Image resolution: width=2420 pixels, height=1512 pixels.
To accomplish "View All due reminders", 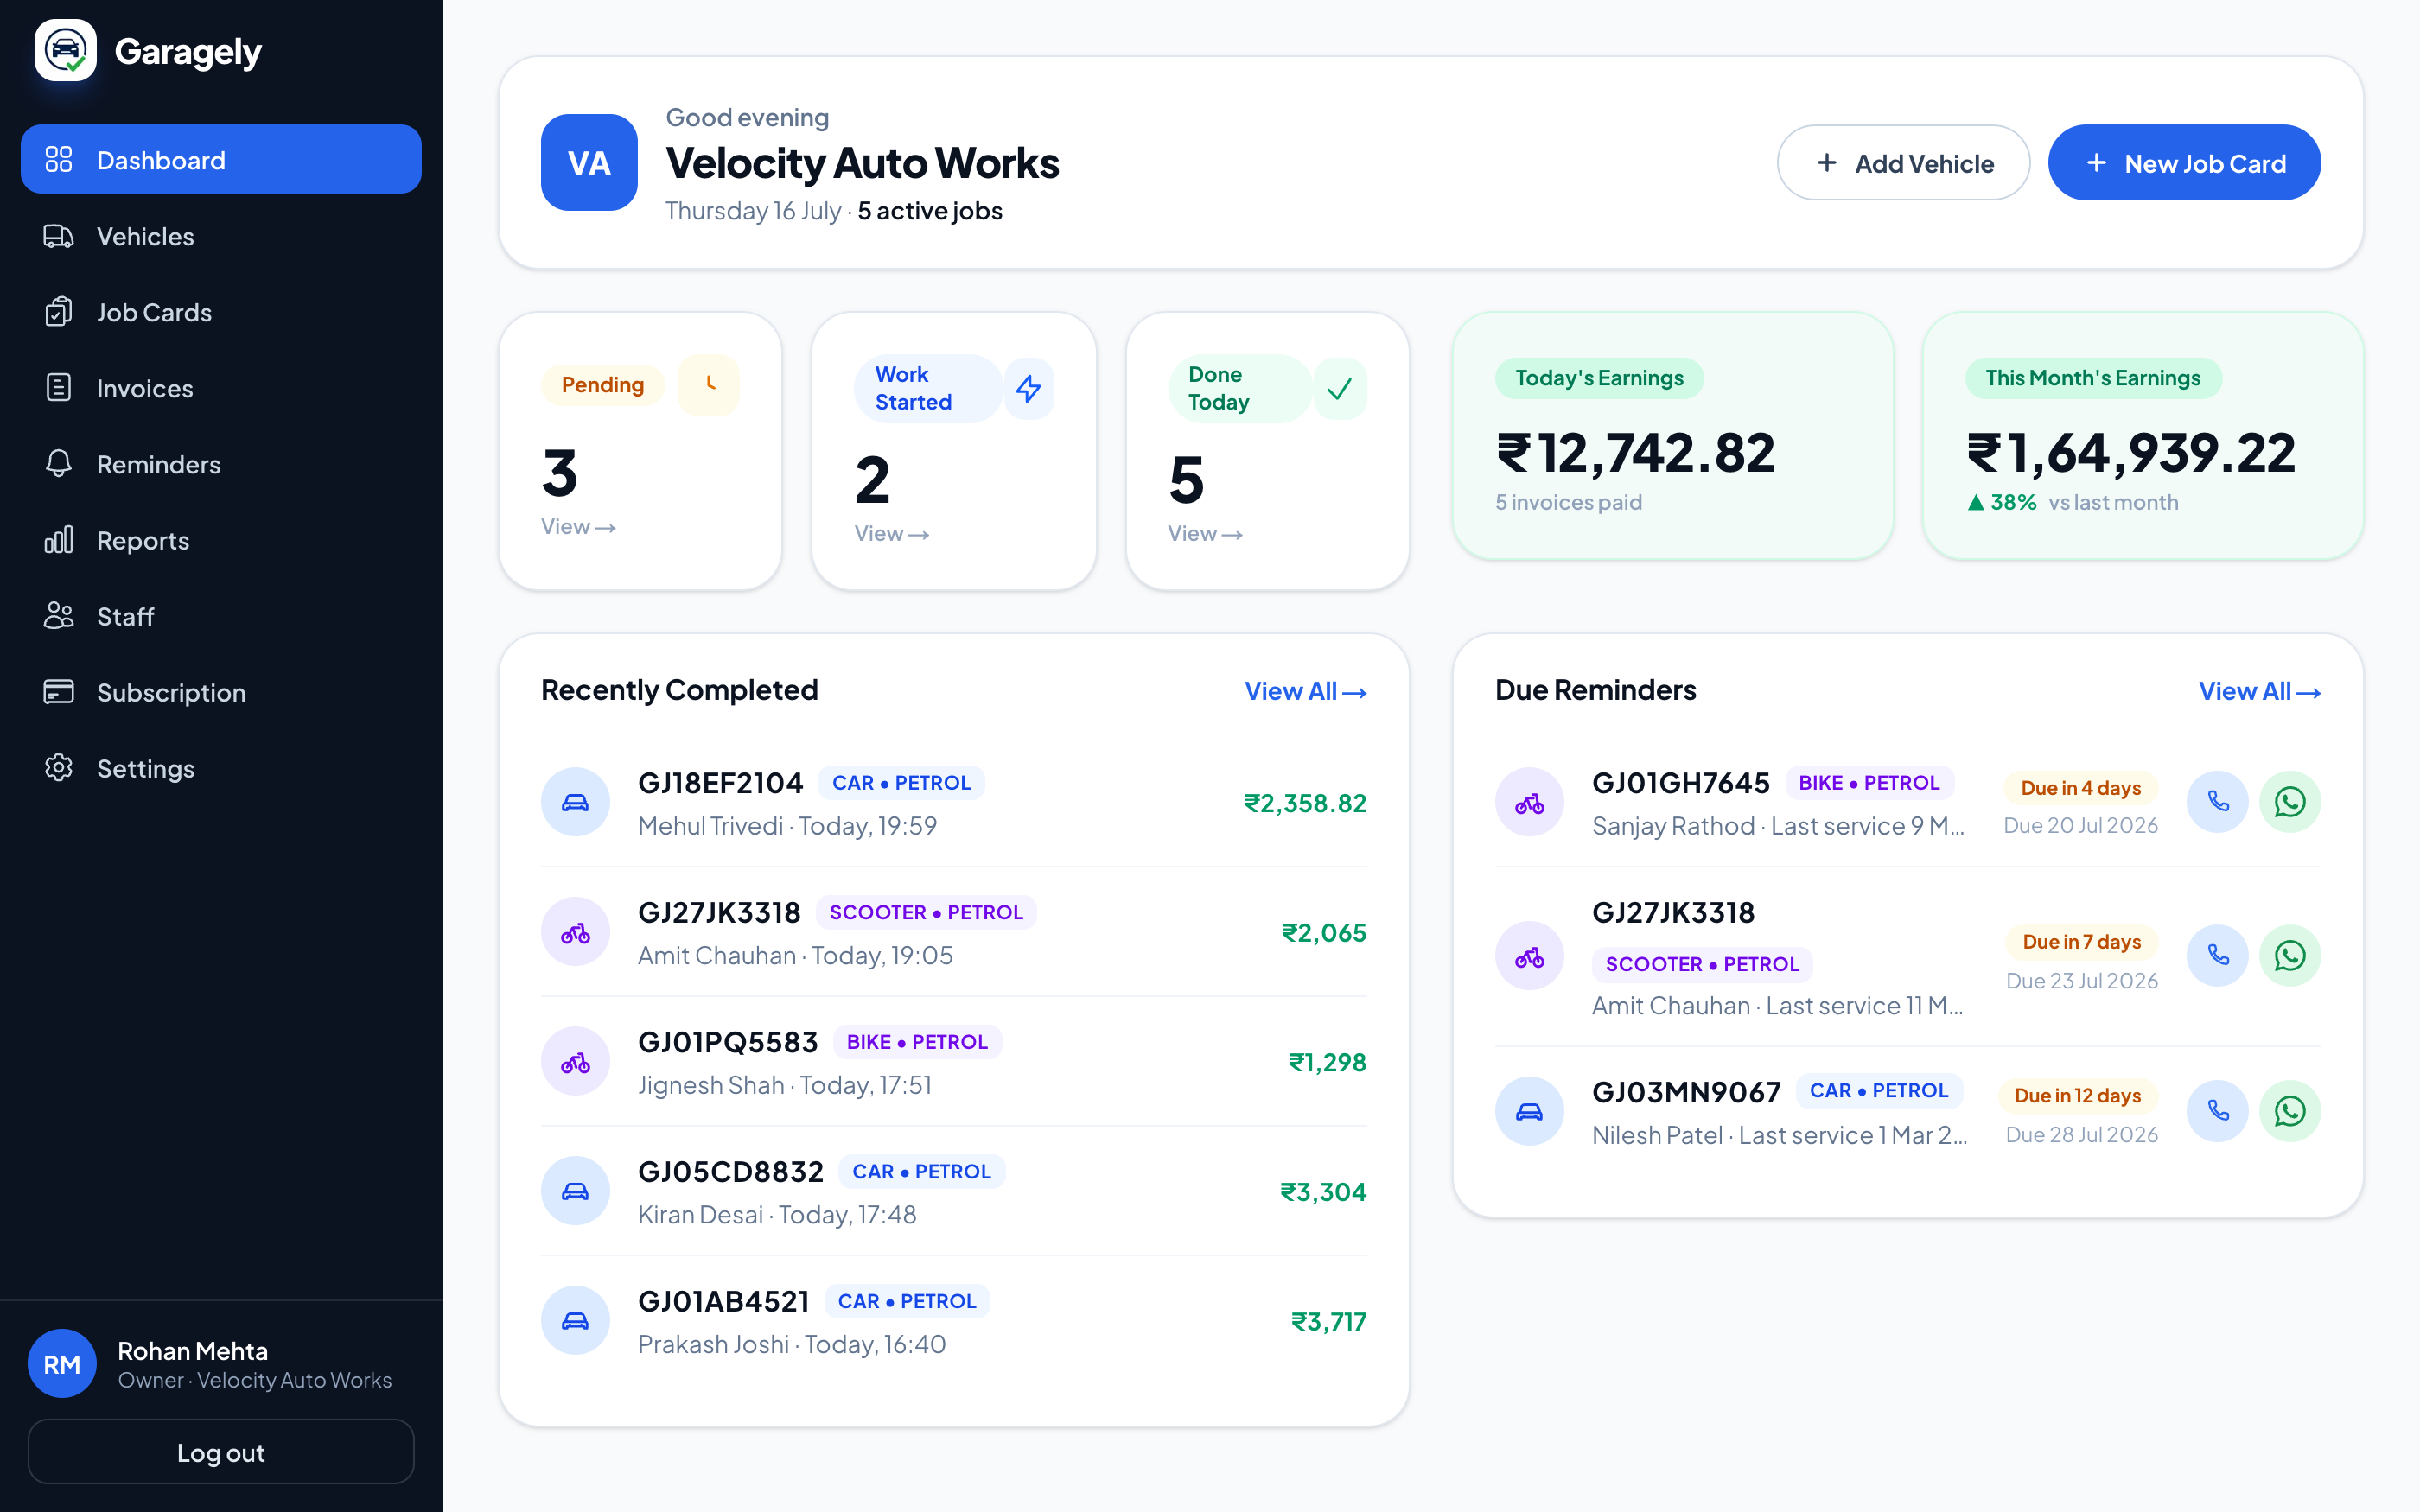I will click(2259, 691).
